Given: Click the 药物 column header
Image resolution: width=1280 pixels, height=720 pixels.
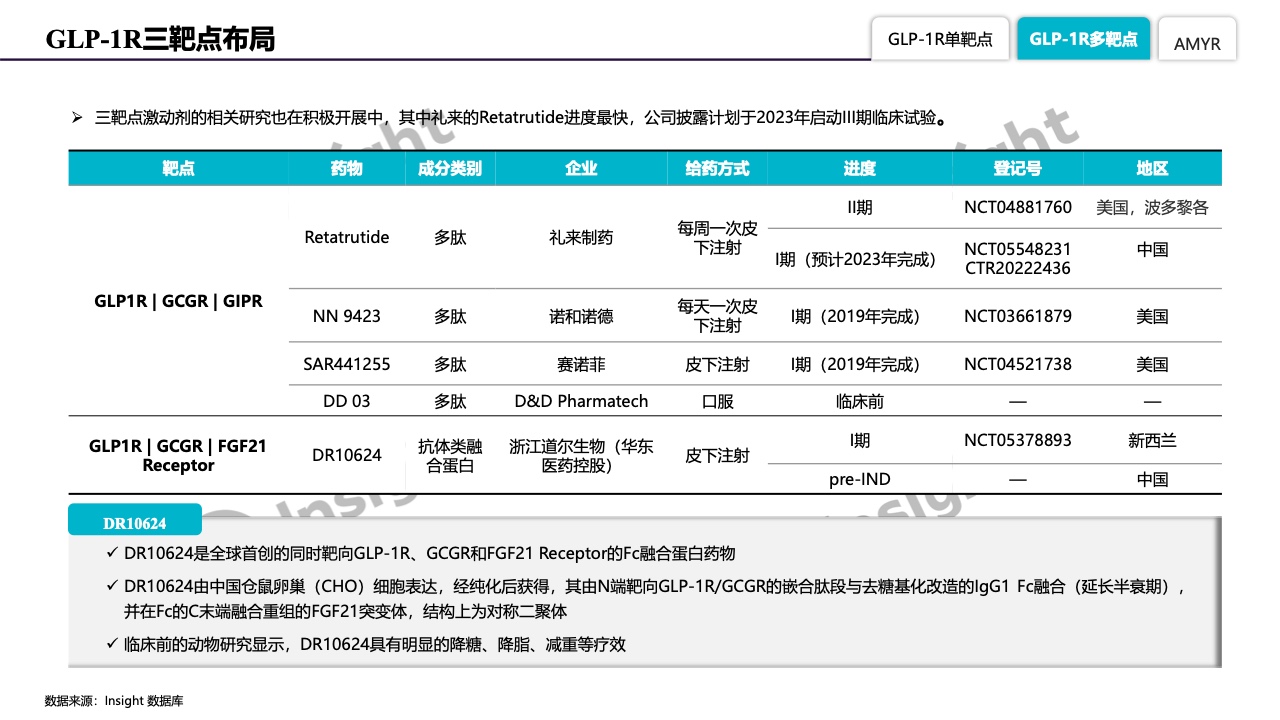Looking at the screenshot, I should pos(346,168).
